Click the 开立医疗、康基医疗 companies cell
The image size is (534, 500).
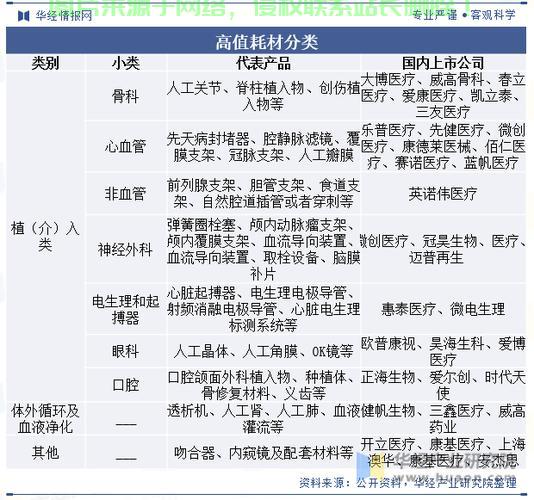point(443,452)
